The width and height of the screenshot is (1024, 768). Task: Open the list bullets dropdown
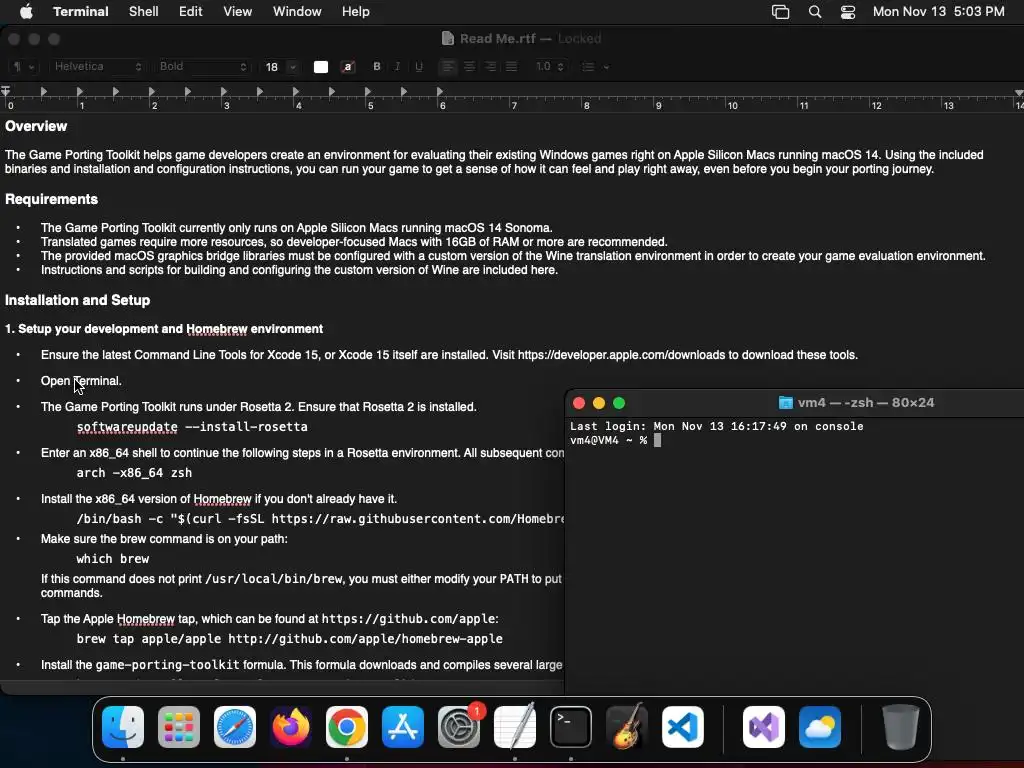coord(595,67)
